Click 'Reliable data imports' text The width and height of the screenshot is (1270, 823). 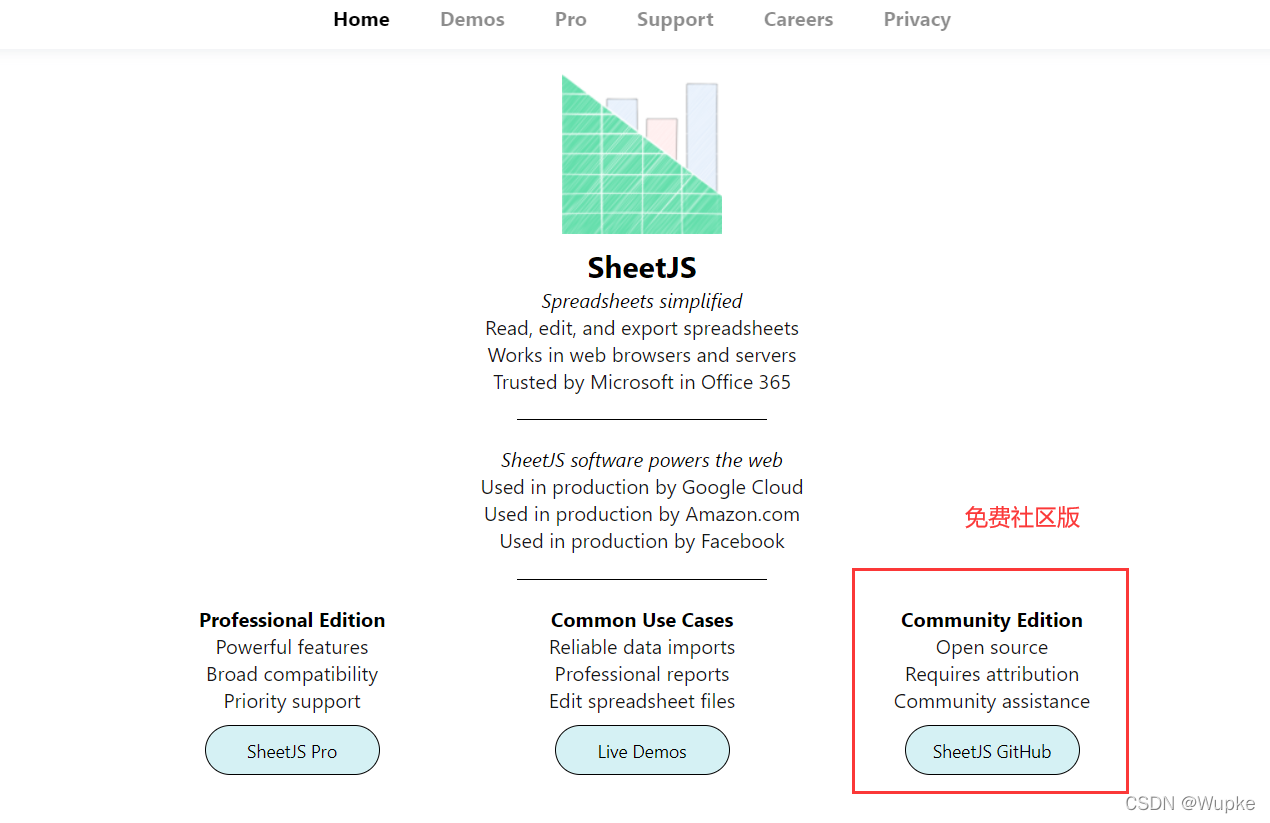tap(642, 647)
